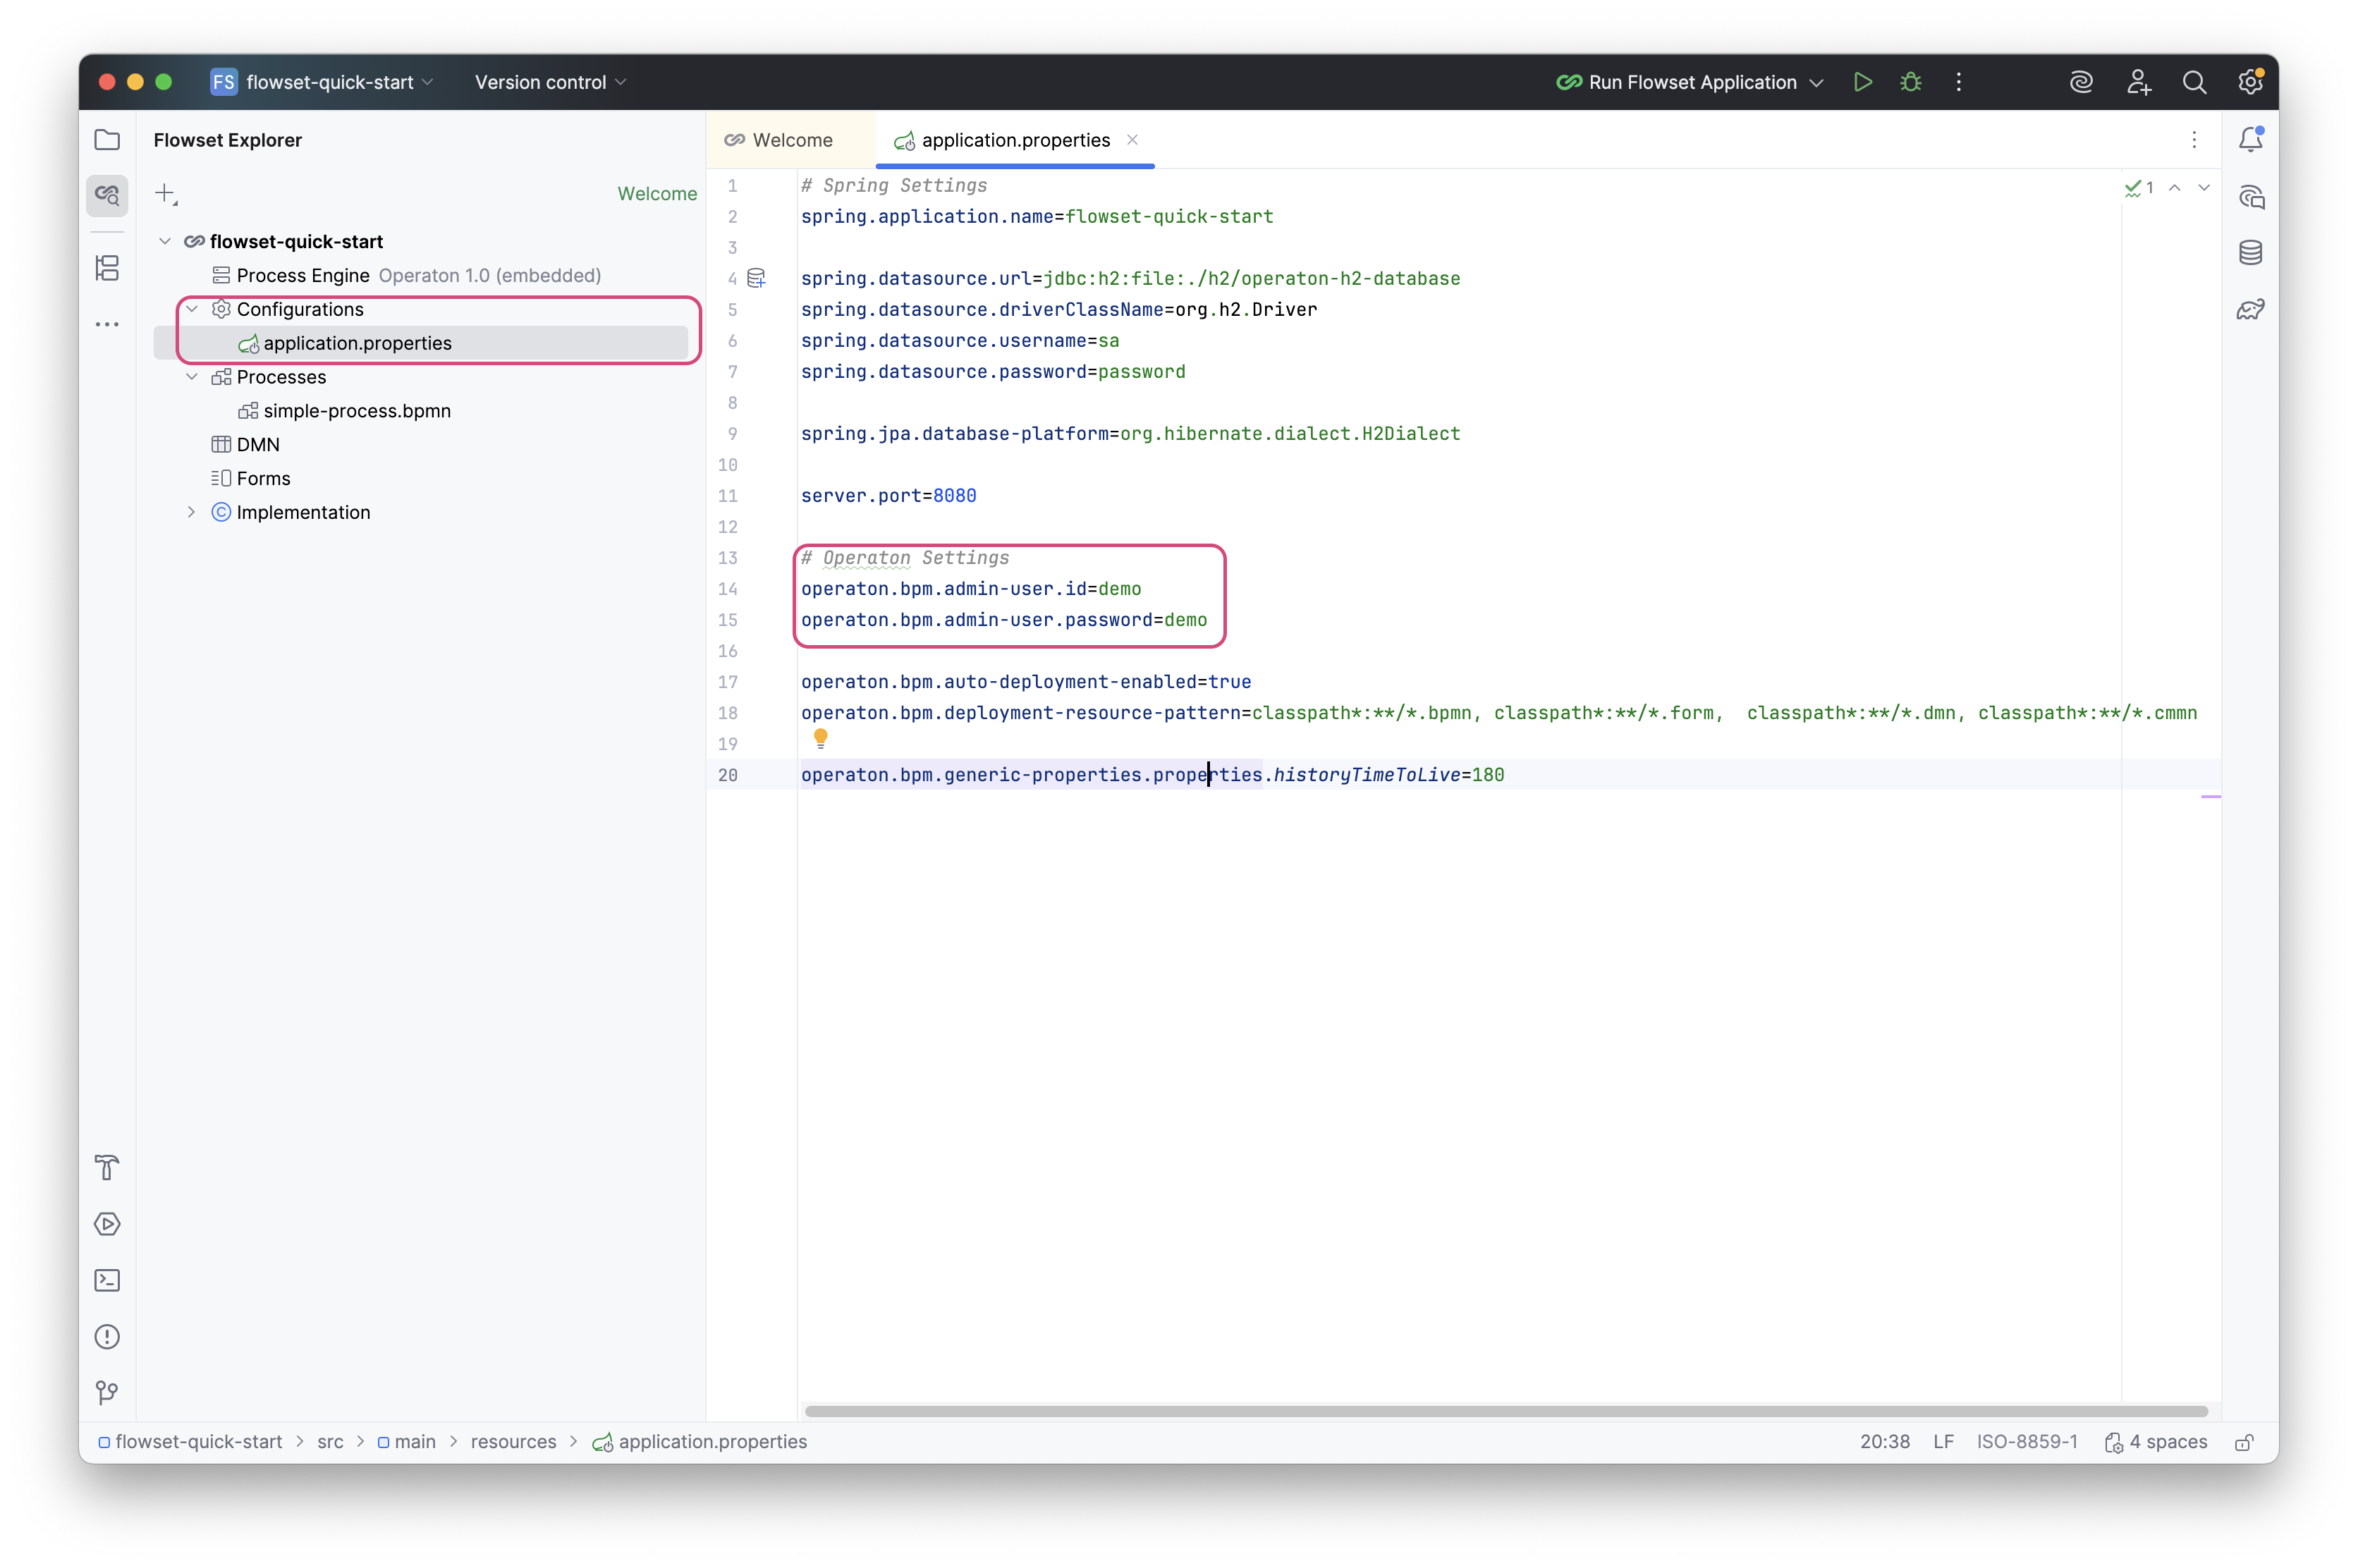Open the Gradle tool window
This screenshot has width=2358, height=1568.
coord(2250,309)
